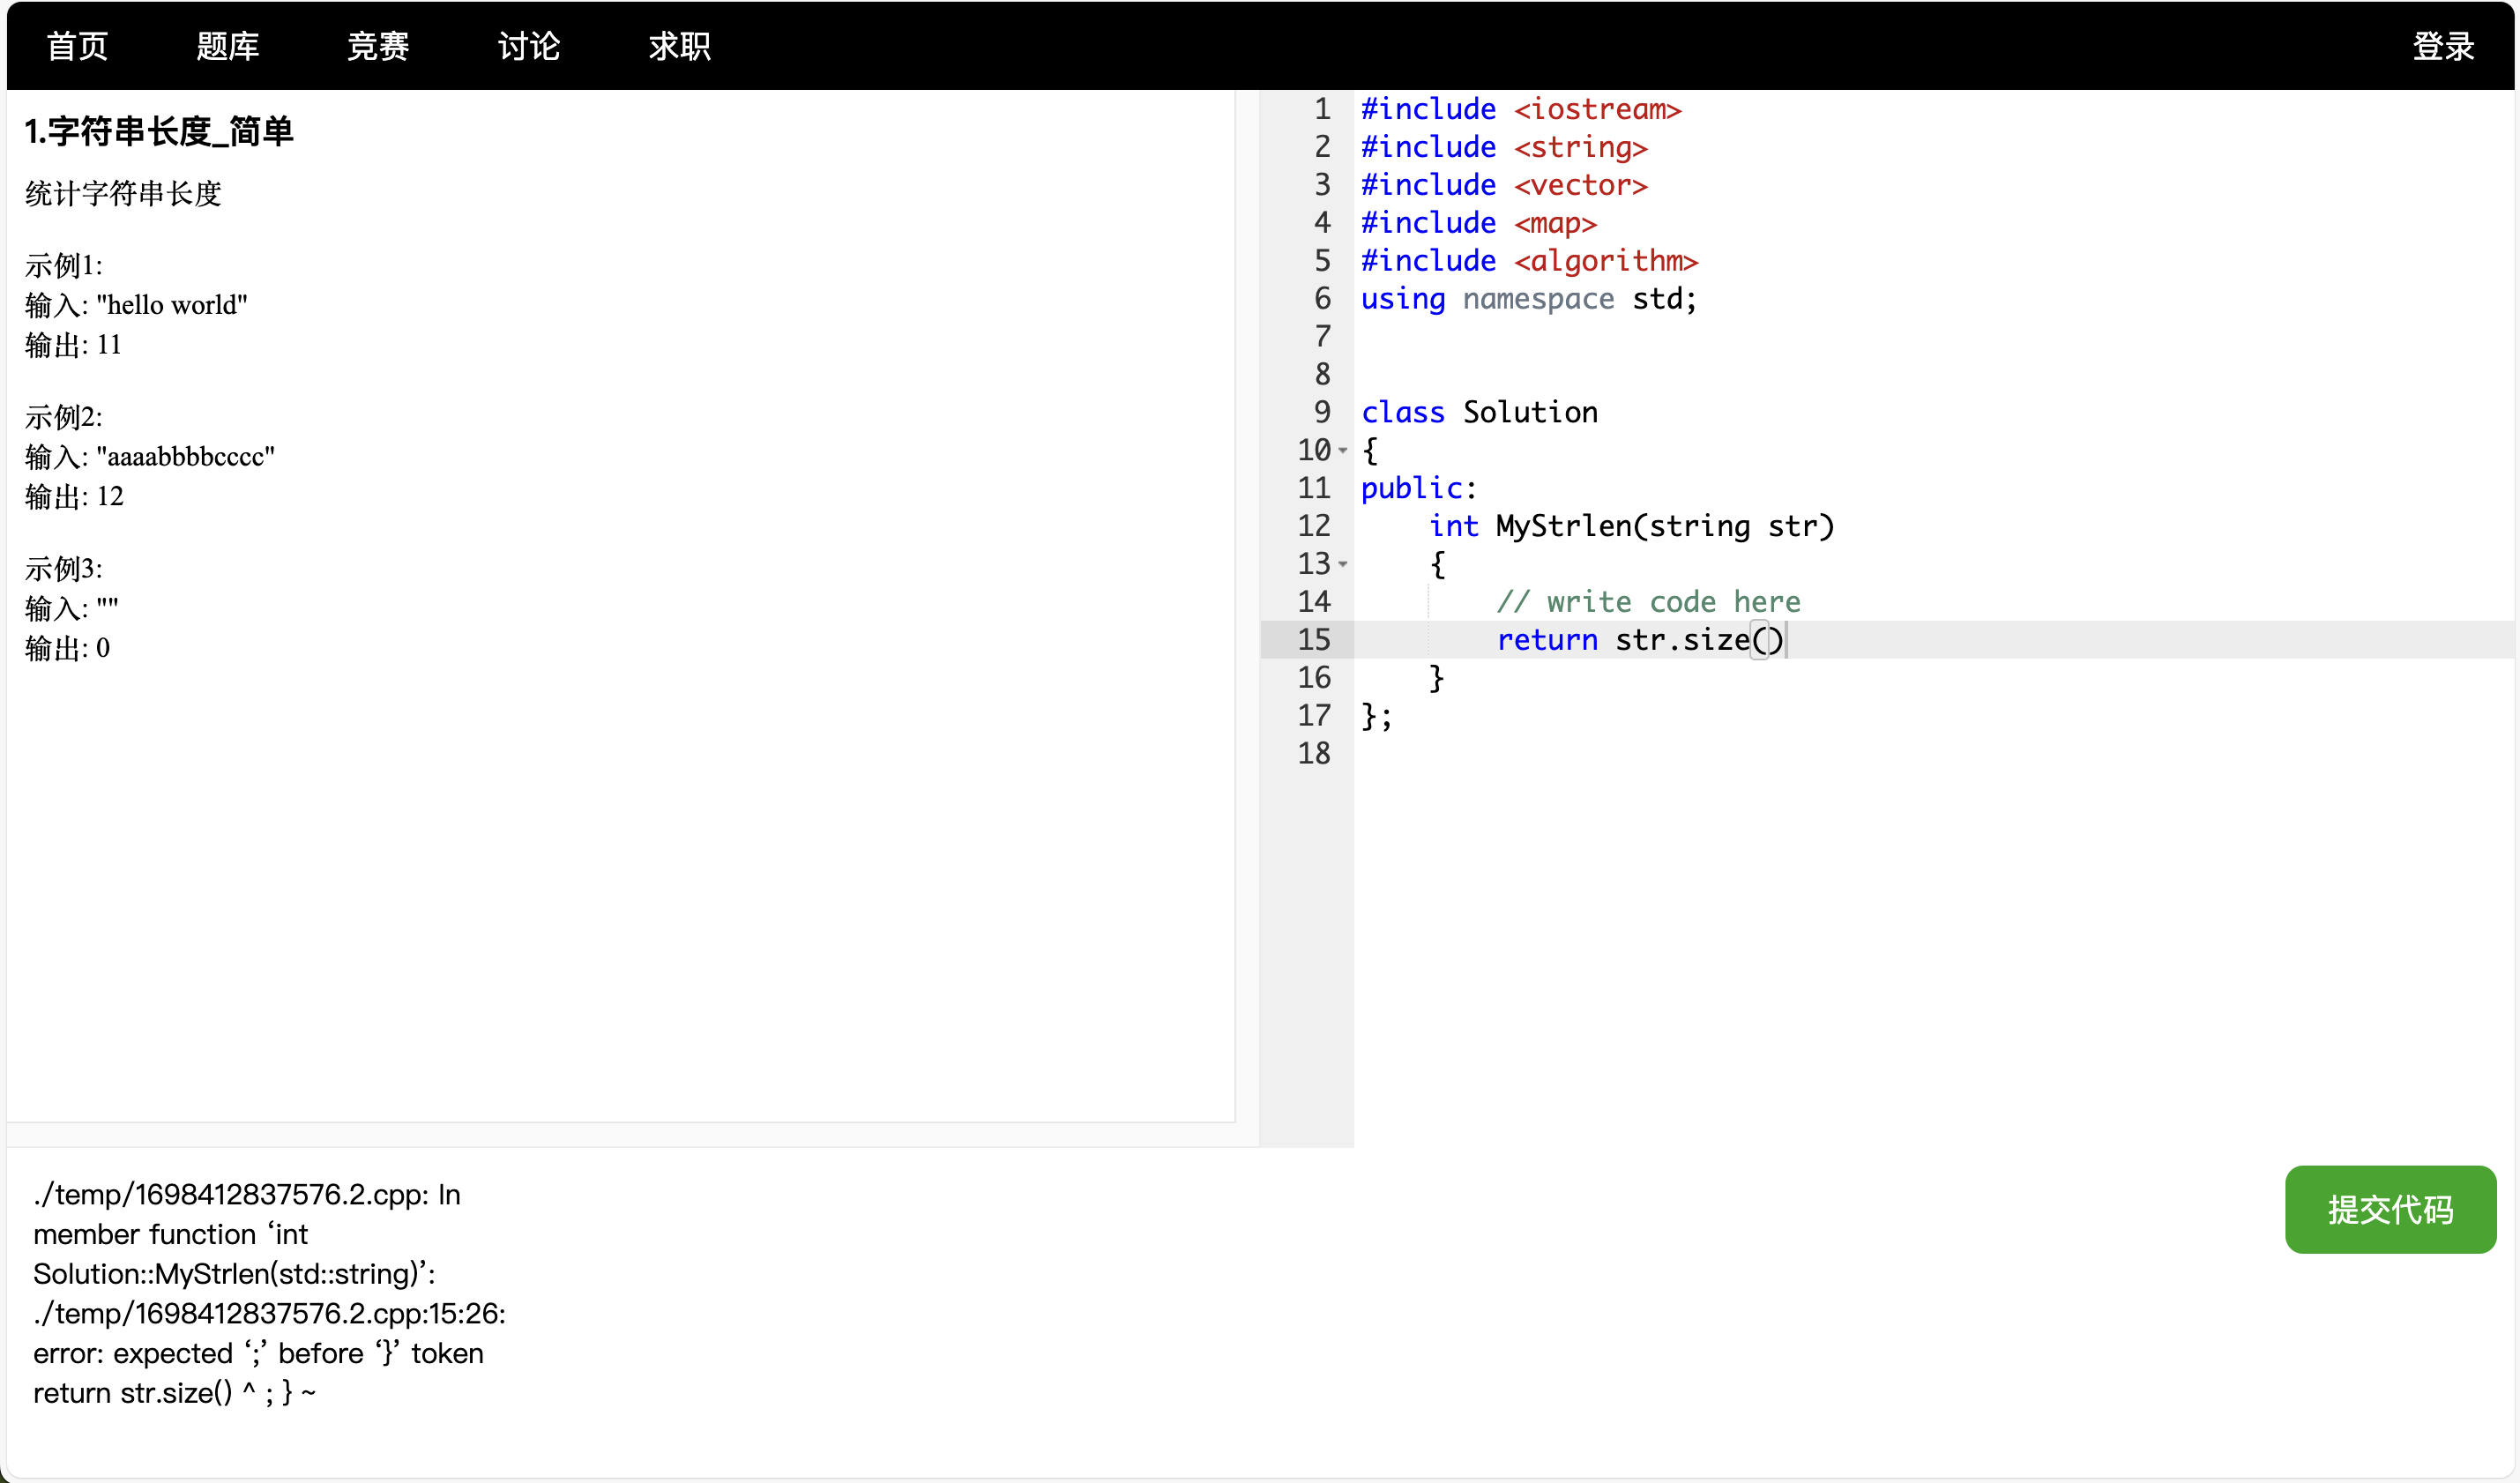2520x1483 pixels.
Task: Collapse the fold arrow at line 13
Action: click(1343, 565)
